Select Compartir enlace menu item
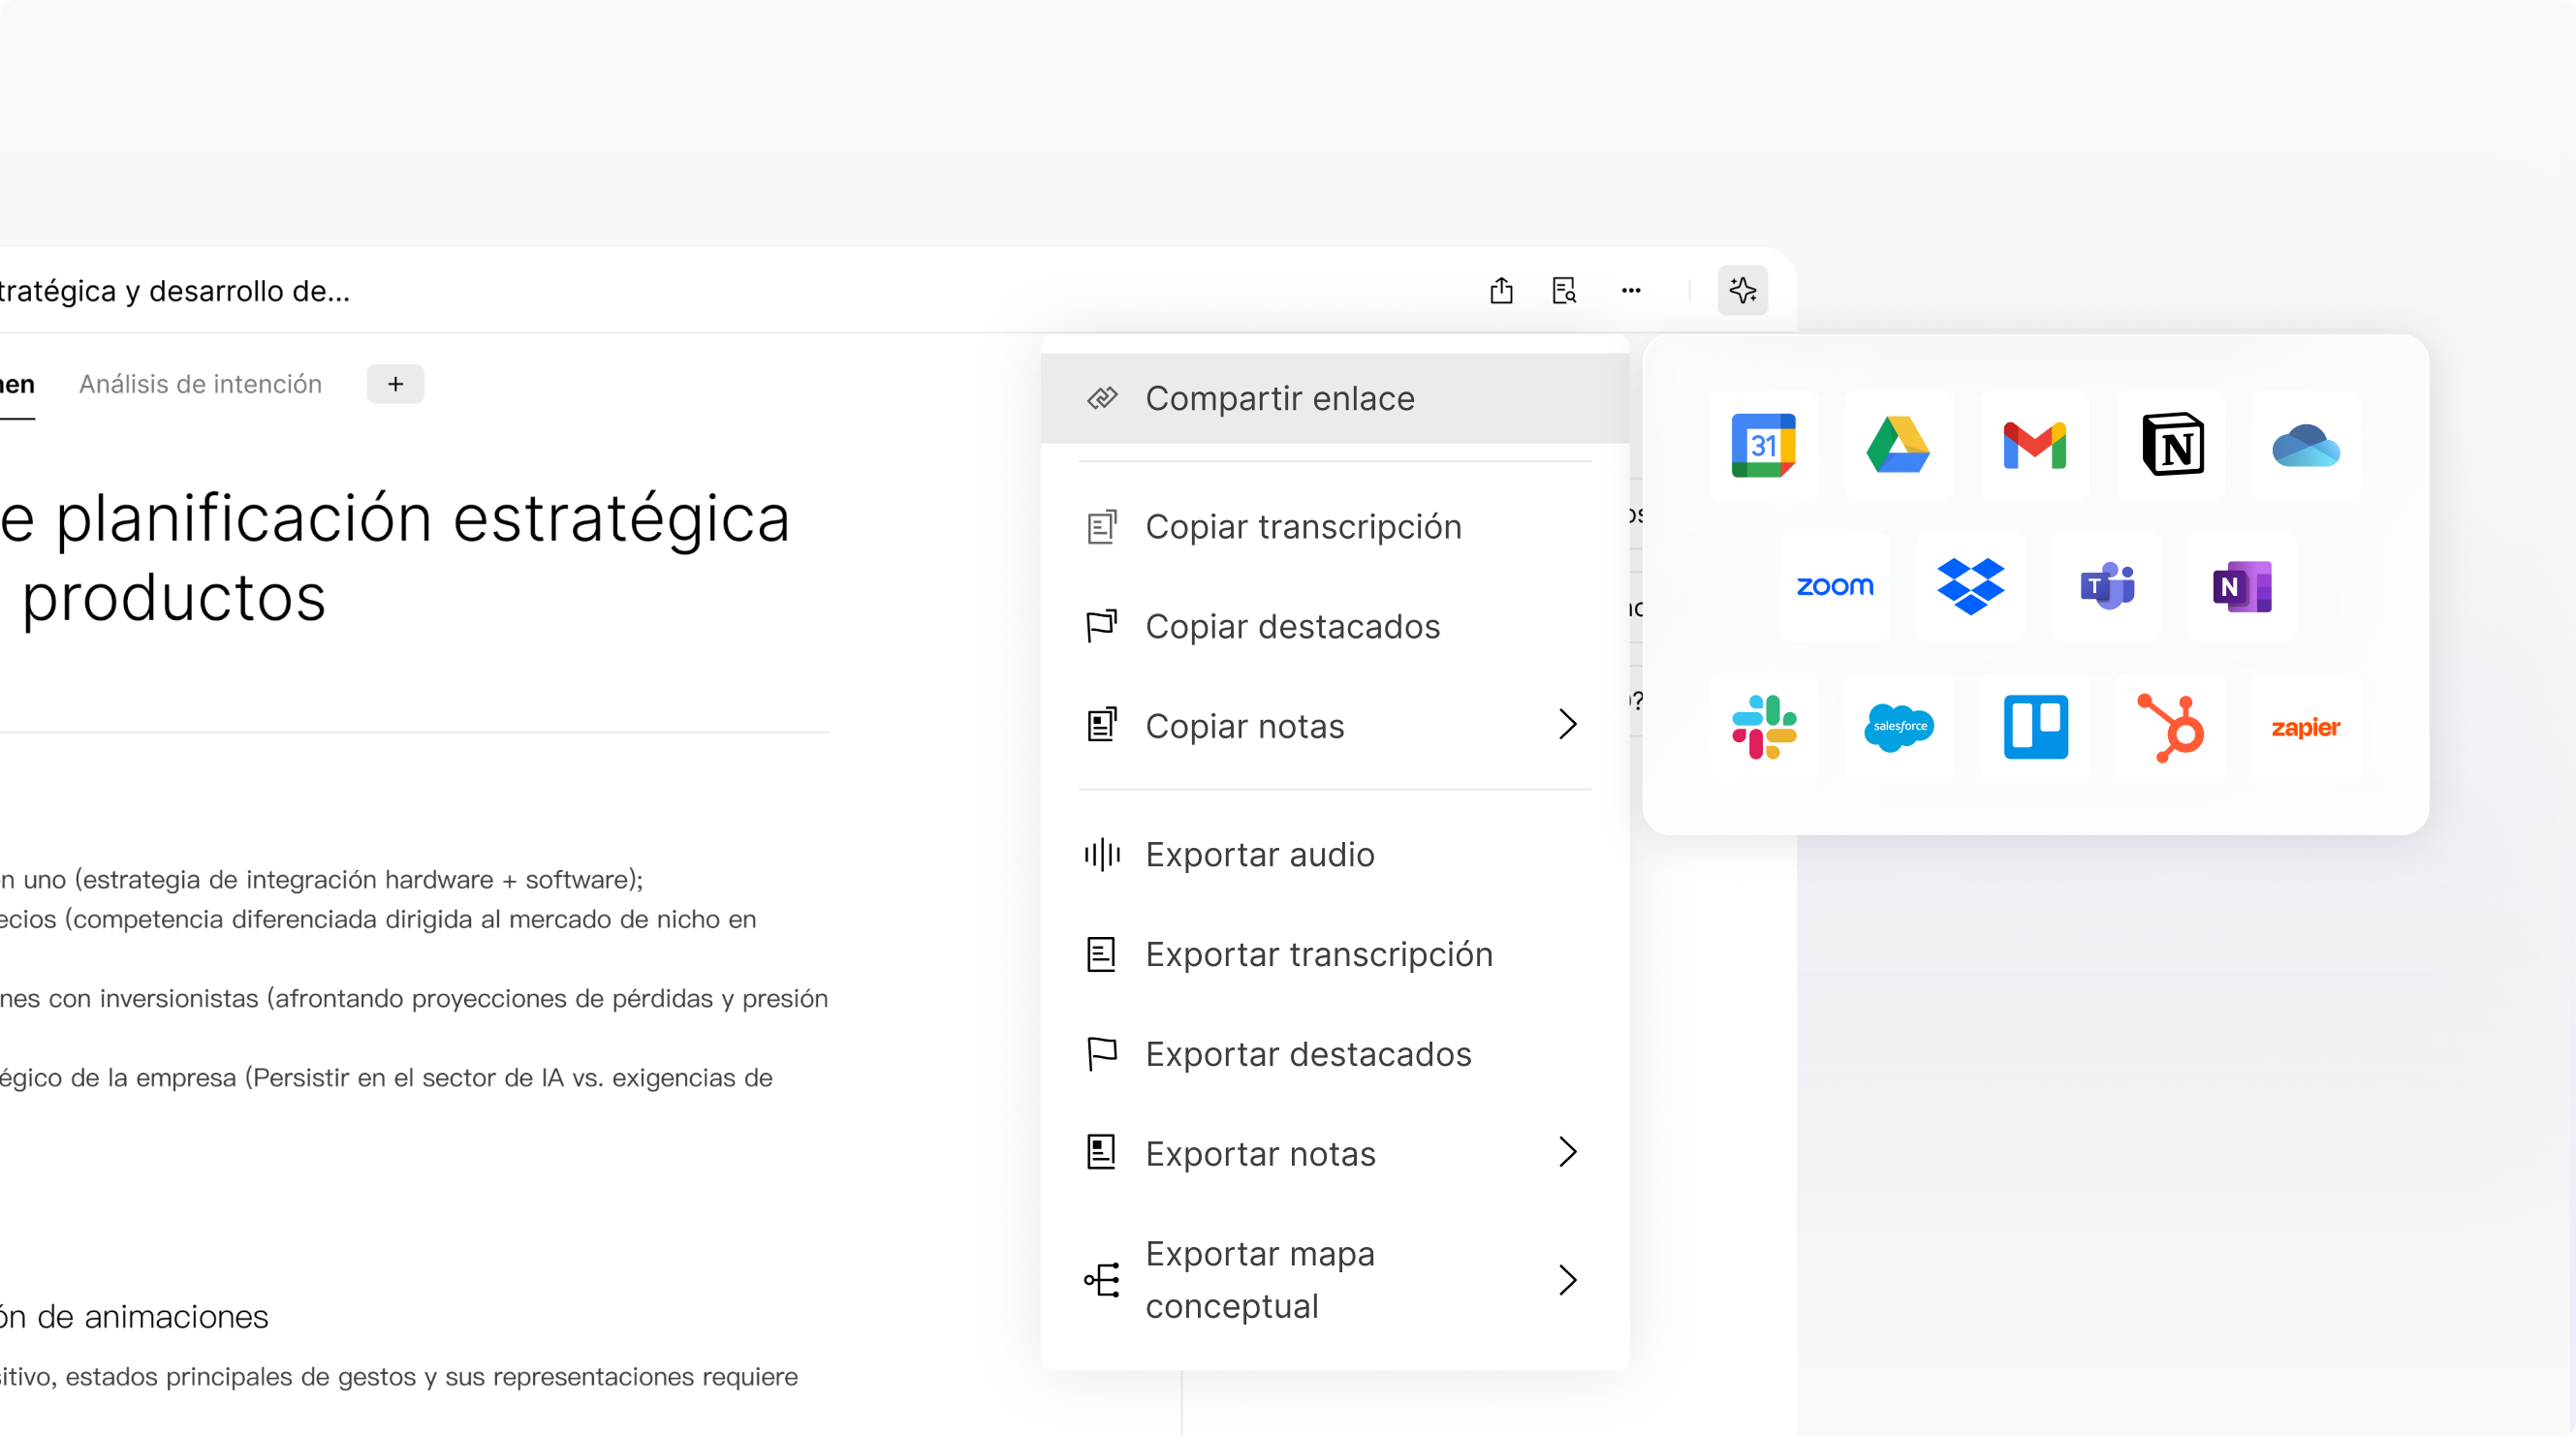The image size is (2576, 1436). [1279, 398]
